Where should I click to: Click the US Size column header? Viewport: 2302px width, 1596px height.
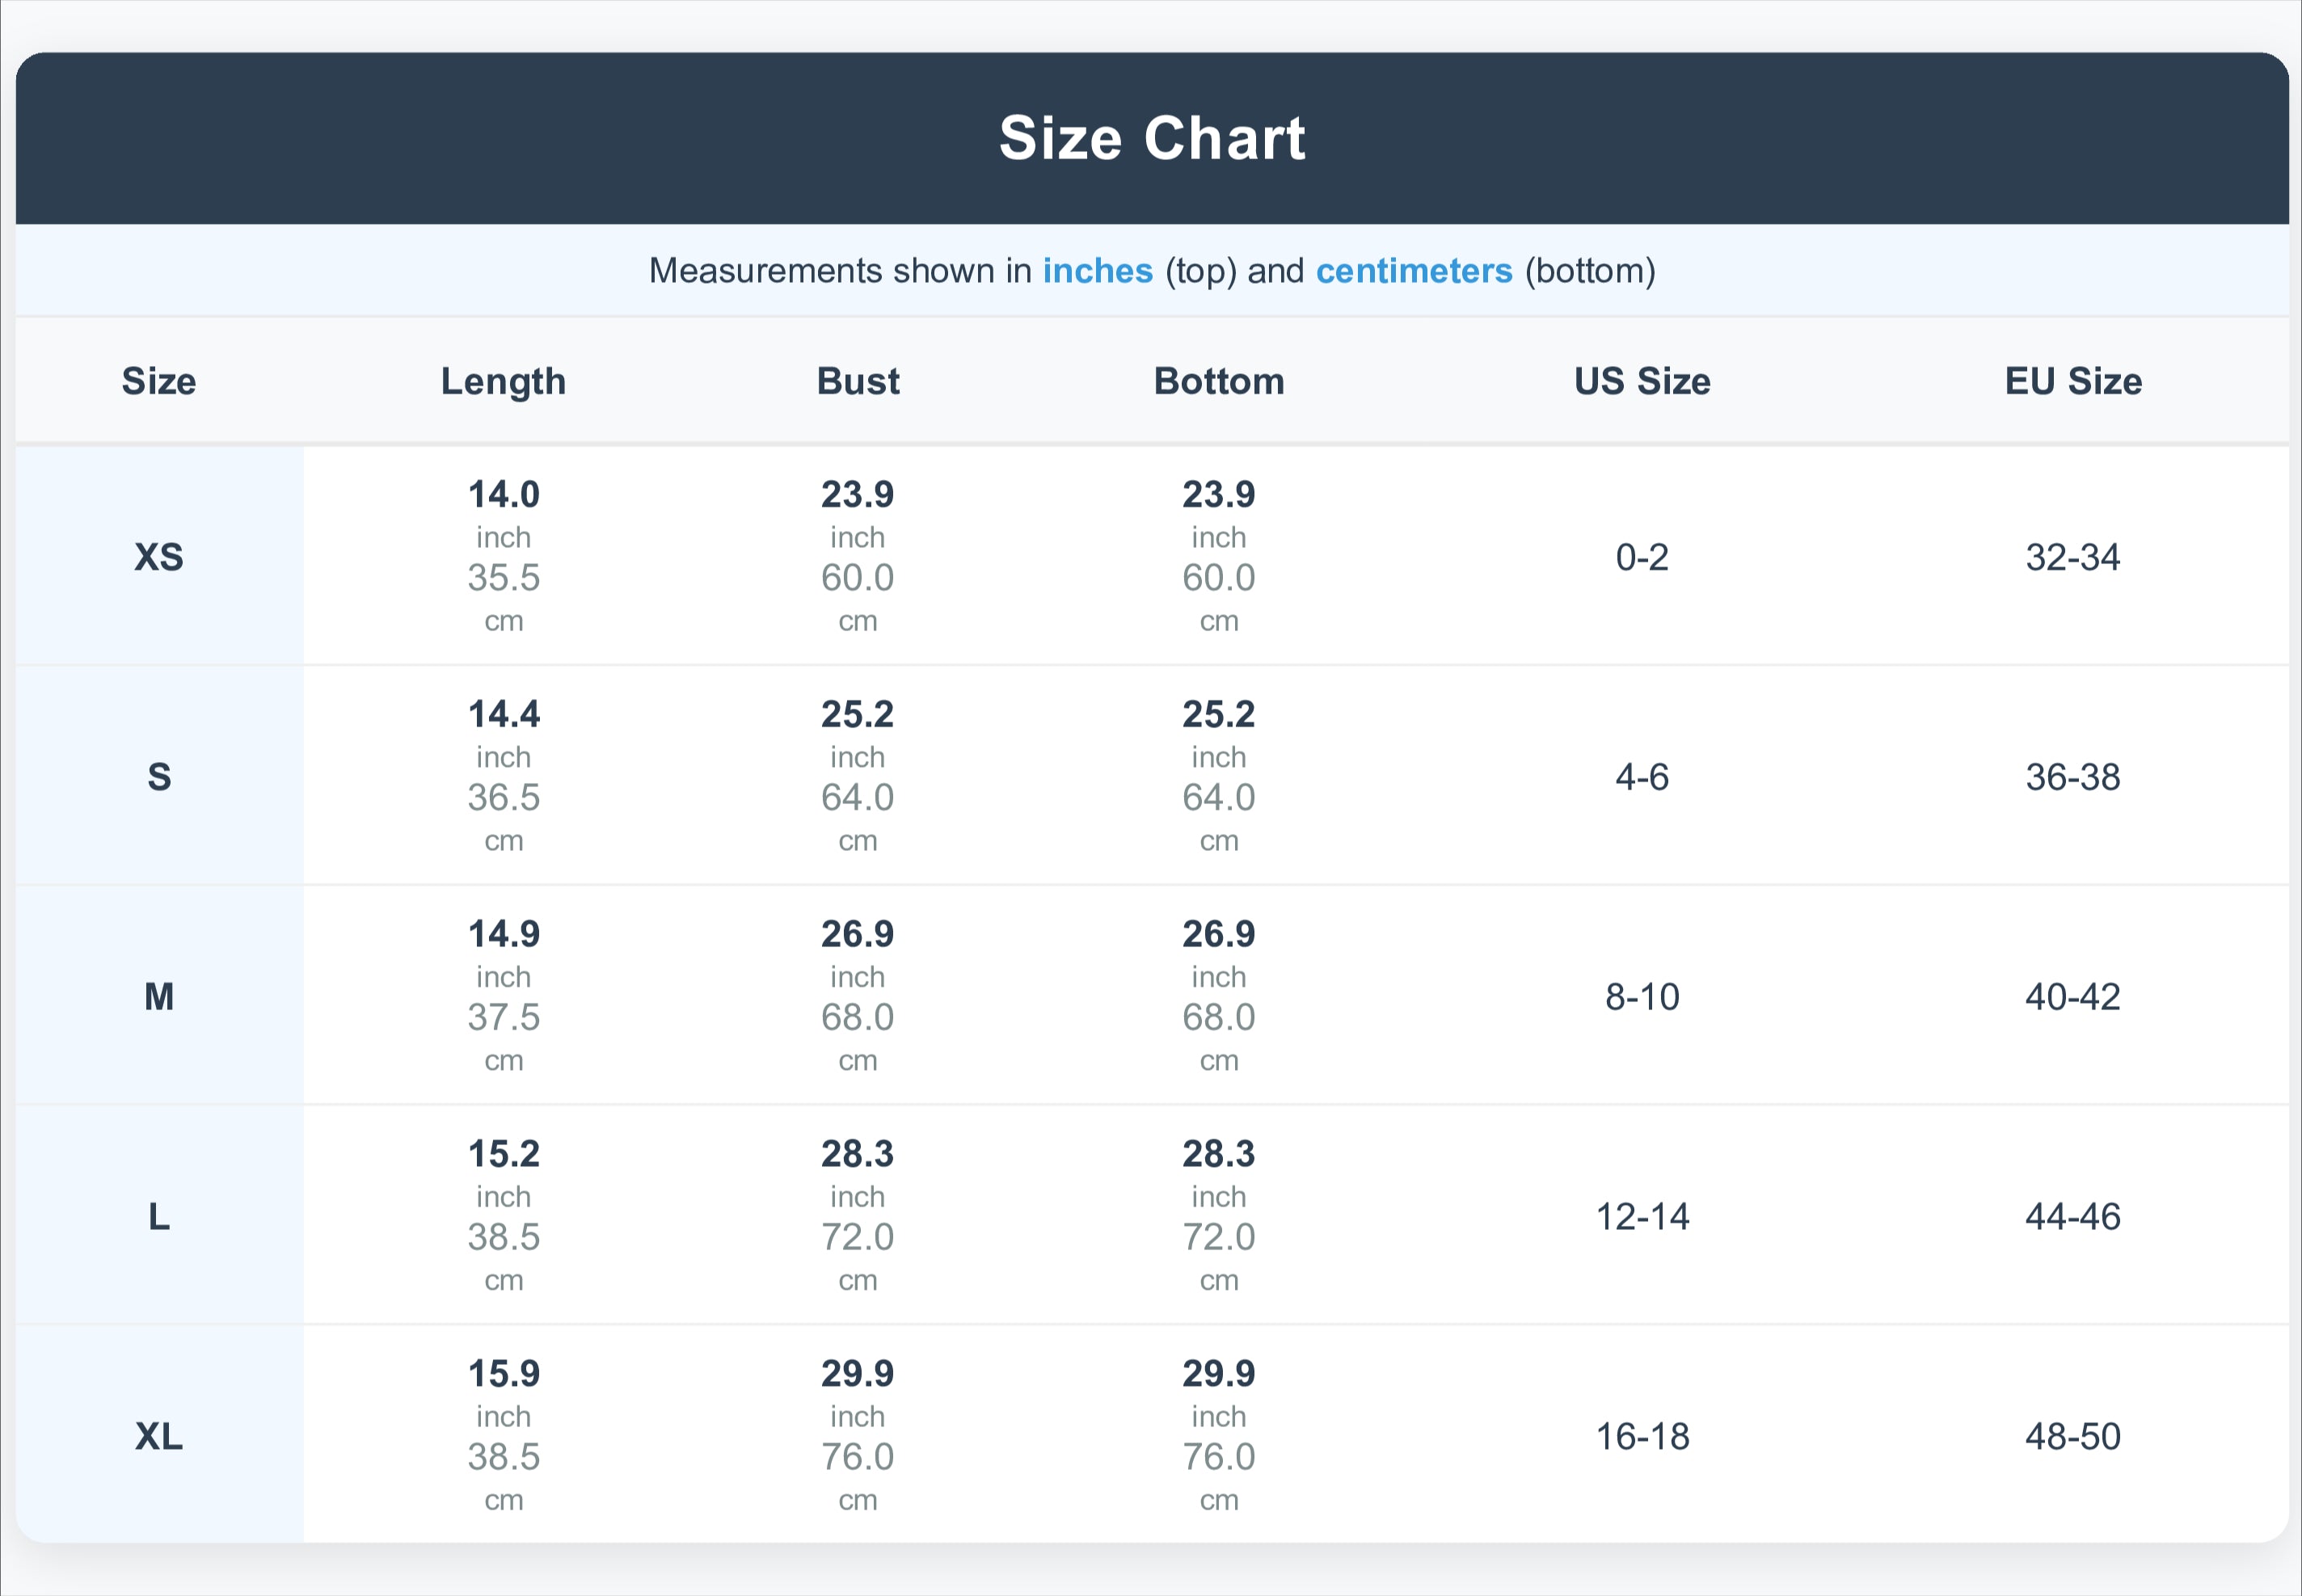tap(1641, 381)
